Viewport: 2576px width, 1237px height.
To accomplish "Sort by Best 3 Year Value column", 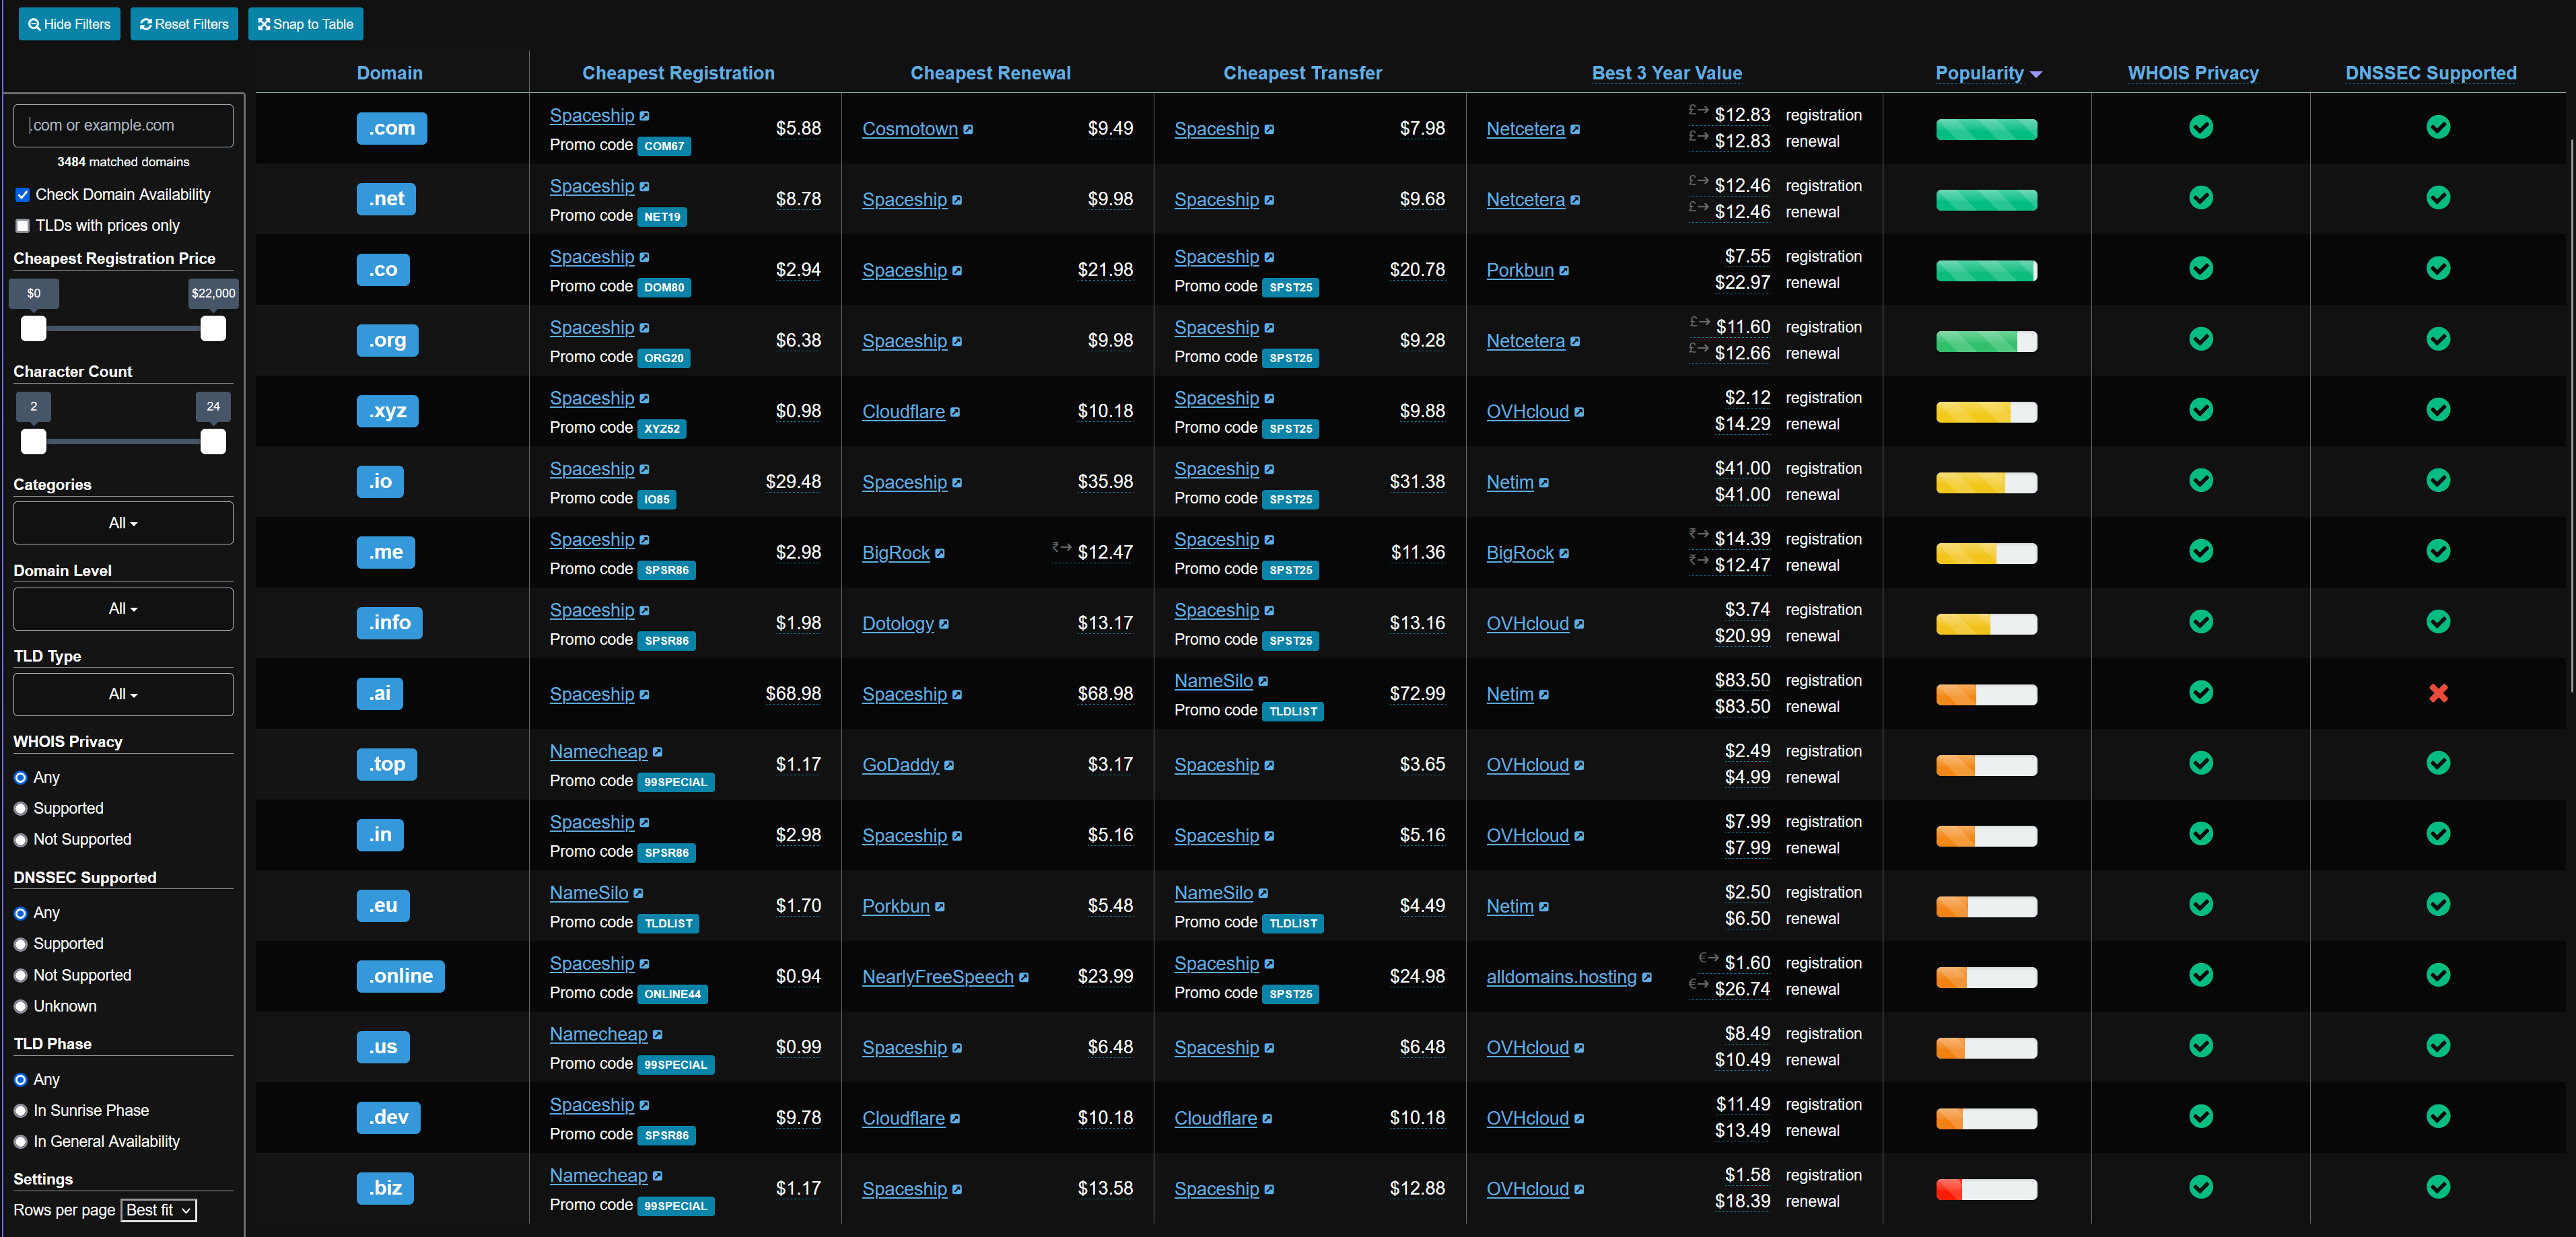I will pos(1666,73).
